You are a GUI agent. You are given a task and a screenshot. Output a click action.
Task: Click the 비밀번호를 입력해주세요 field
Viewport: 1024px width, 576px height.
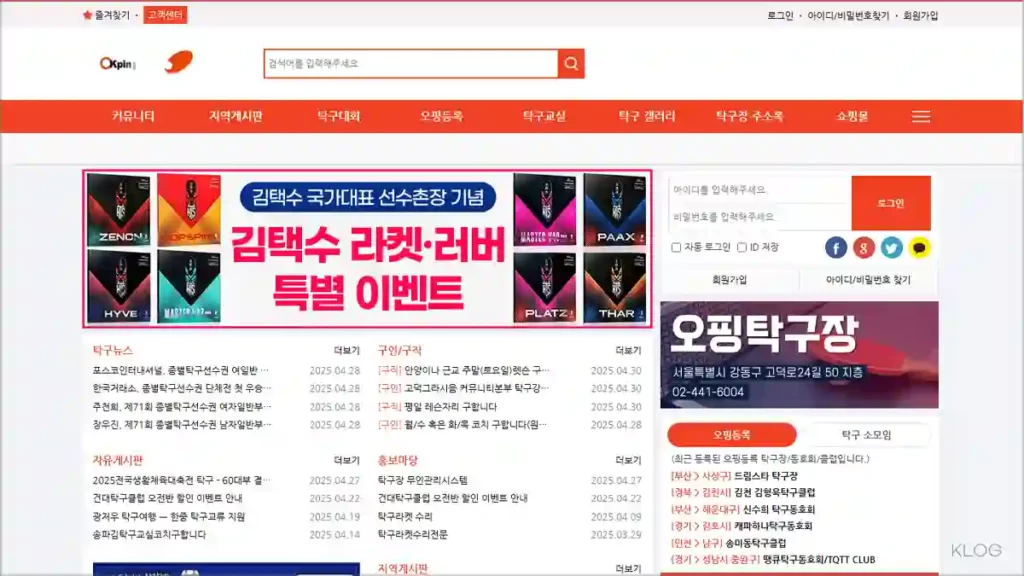click(x=760, y=217)
